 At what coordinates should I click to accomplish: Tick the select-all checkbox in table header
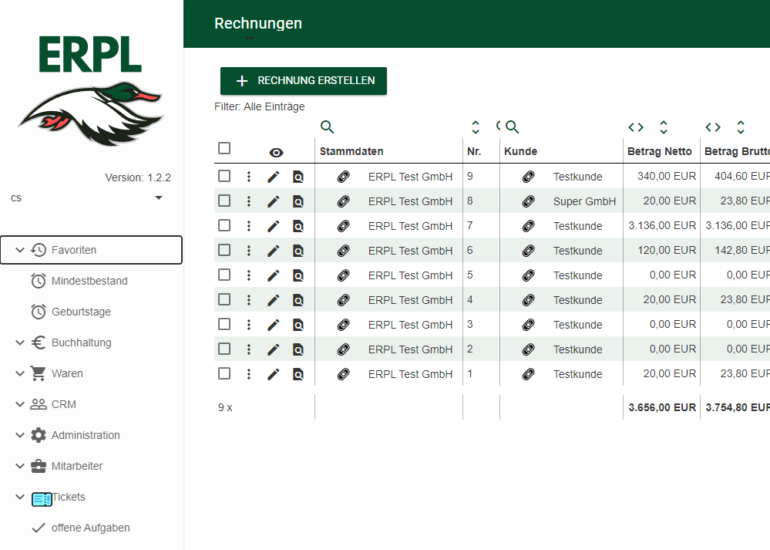click(x=224, y=149)
